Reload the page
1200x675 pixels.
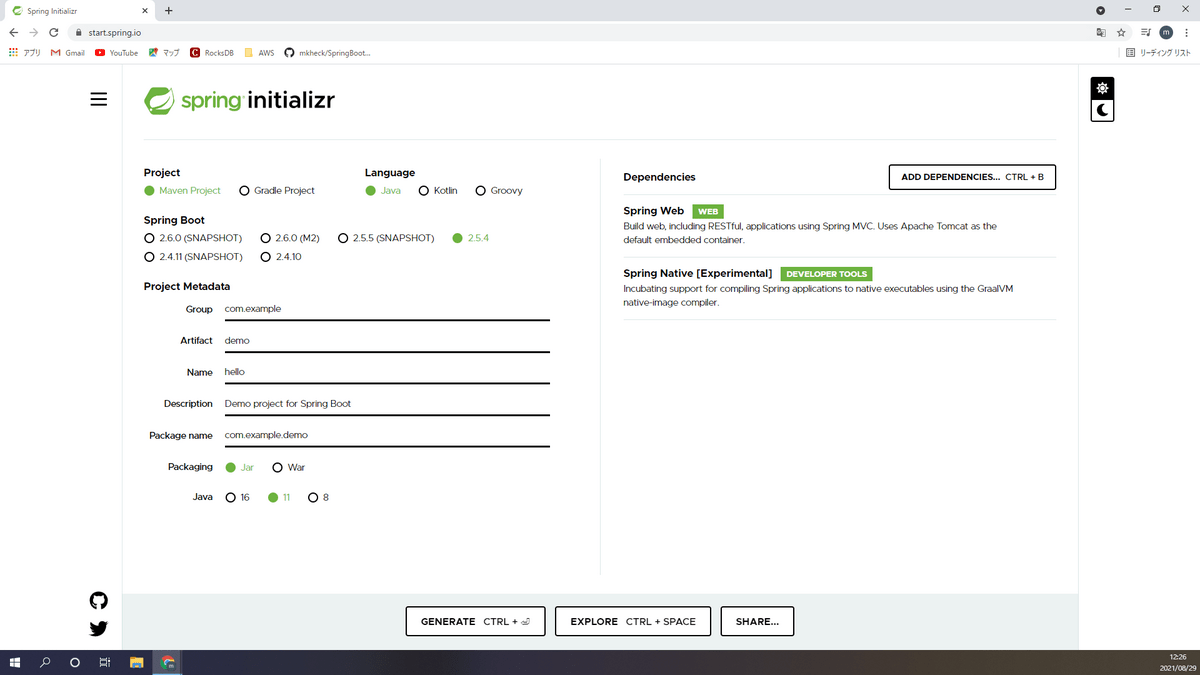[x=54, y=32]
